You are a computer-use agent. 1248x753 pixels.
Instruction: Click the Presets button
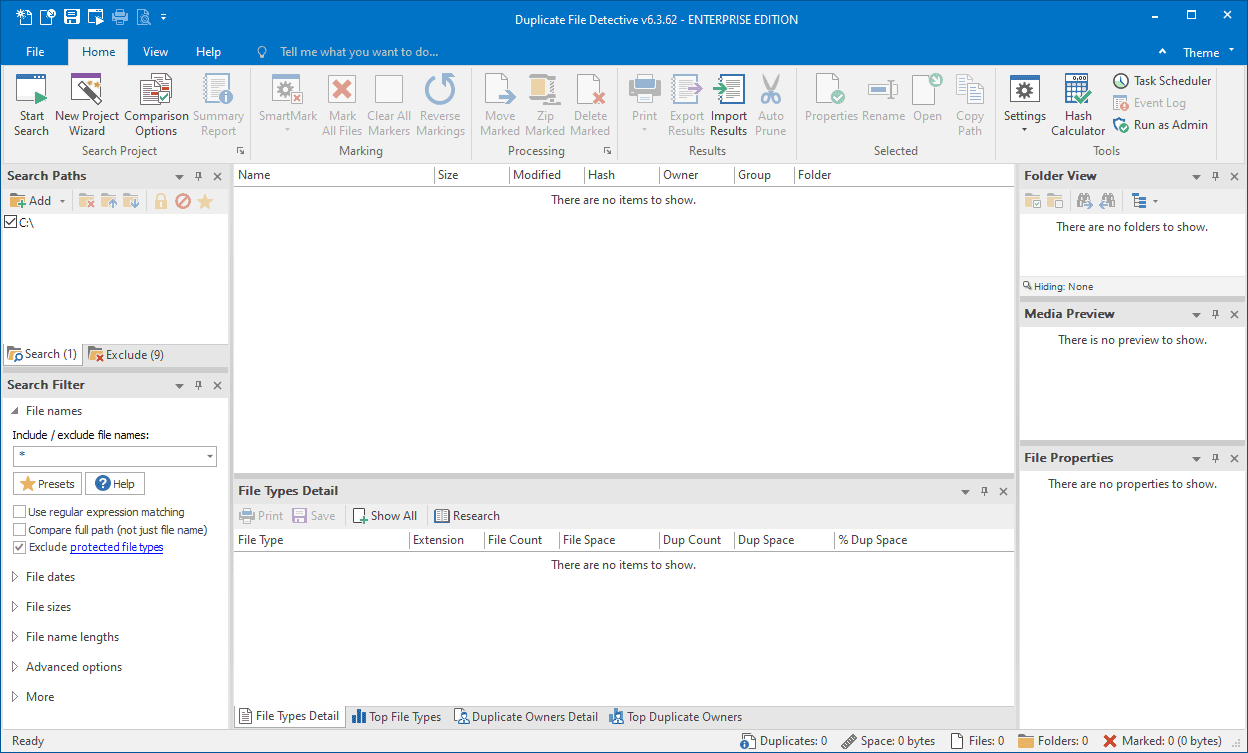pos(47,484)
